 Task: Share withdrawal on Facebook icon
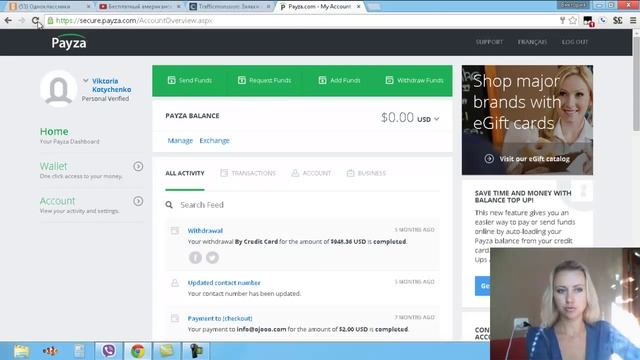tap(195, 258)
